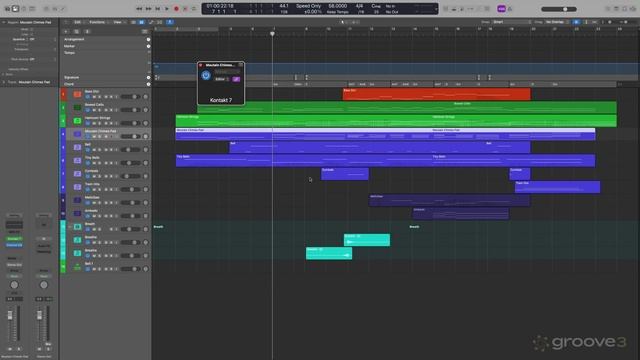The height and width of the screenshot is (360, 640).
Task: Select the Mountain Chimes Pad track icon
Action: [x=77, y=134]
